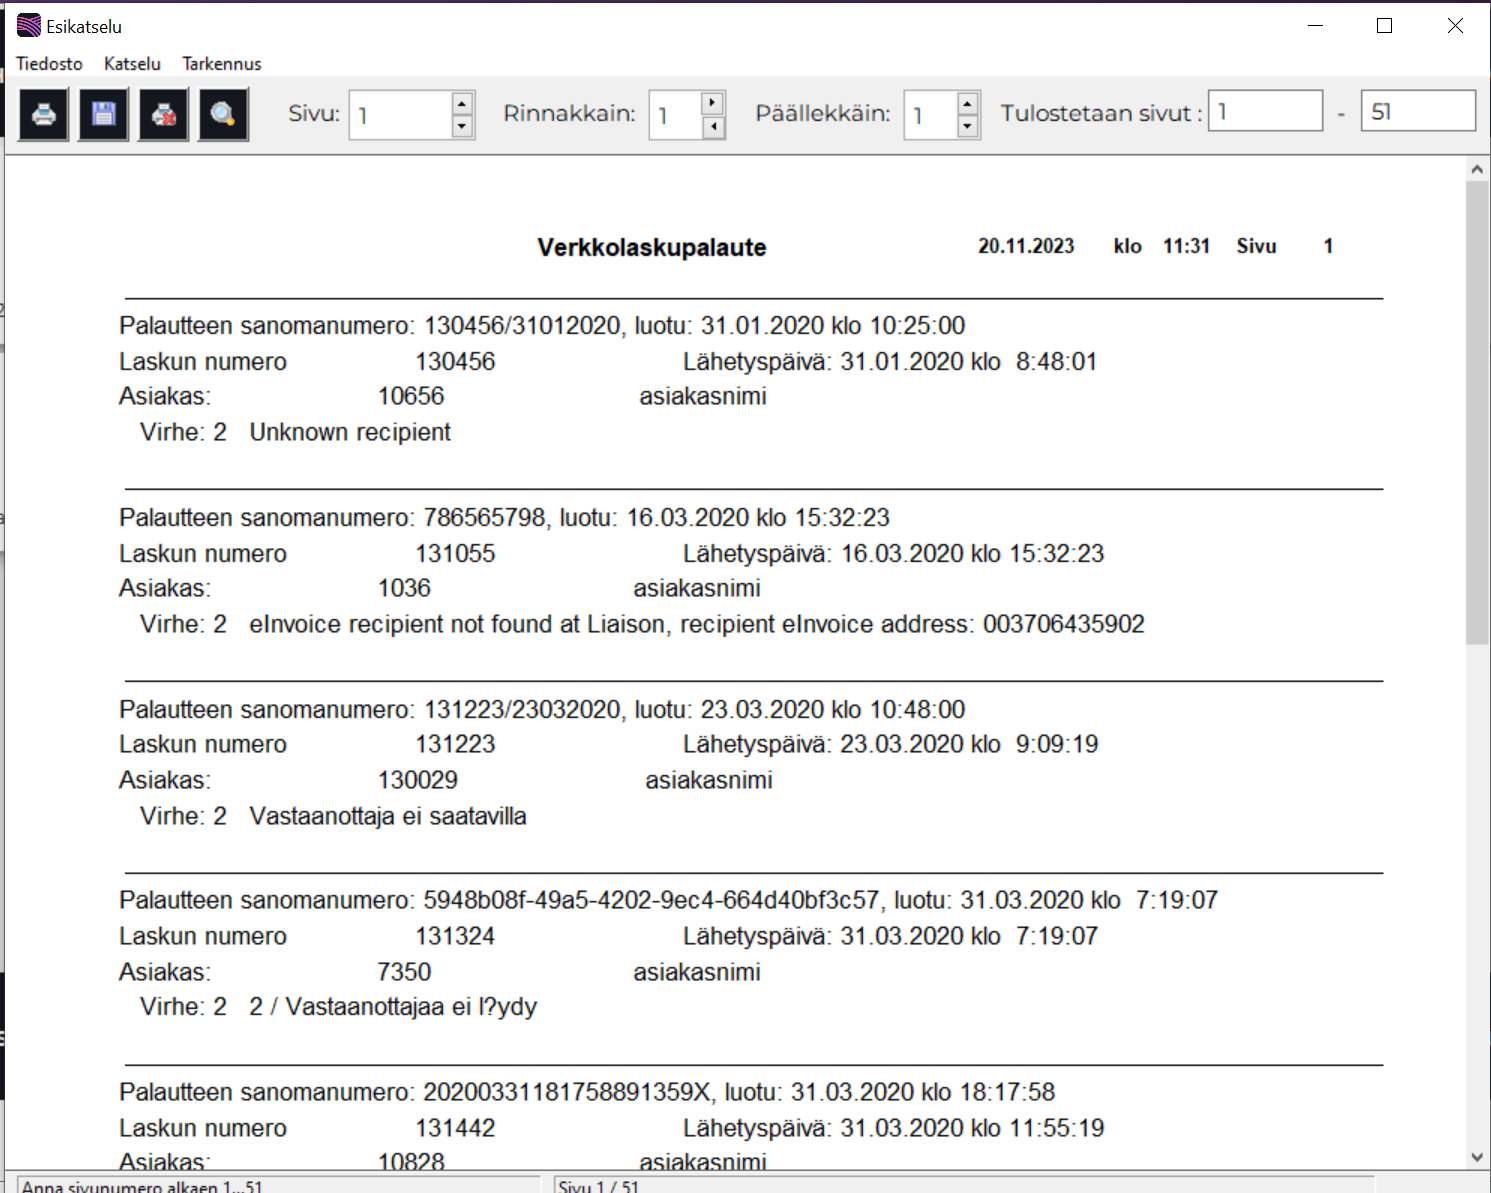Click the printer icon with red X
The height and width of the screenshot is (1193, 1491).
(x=163, y=115)
